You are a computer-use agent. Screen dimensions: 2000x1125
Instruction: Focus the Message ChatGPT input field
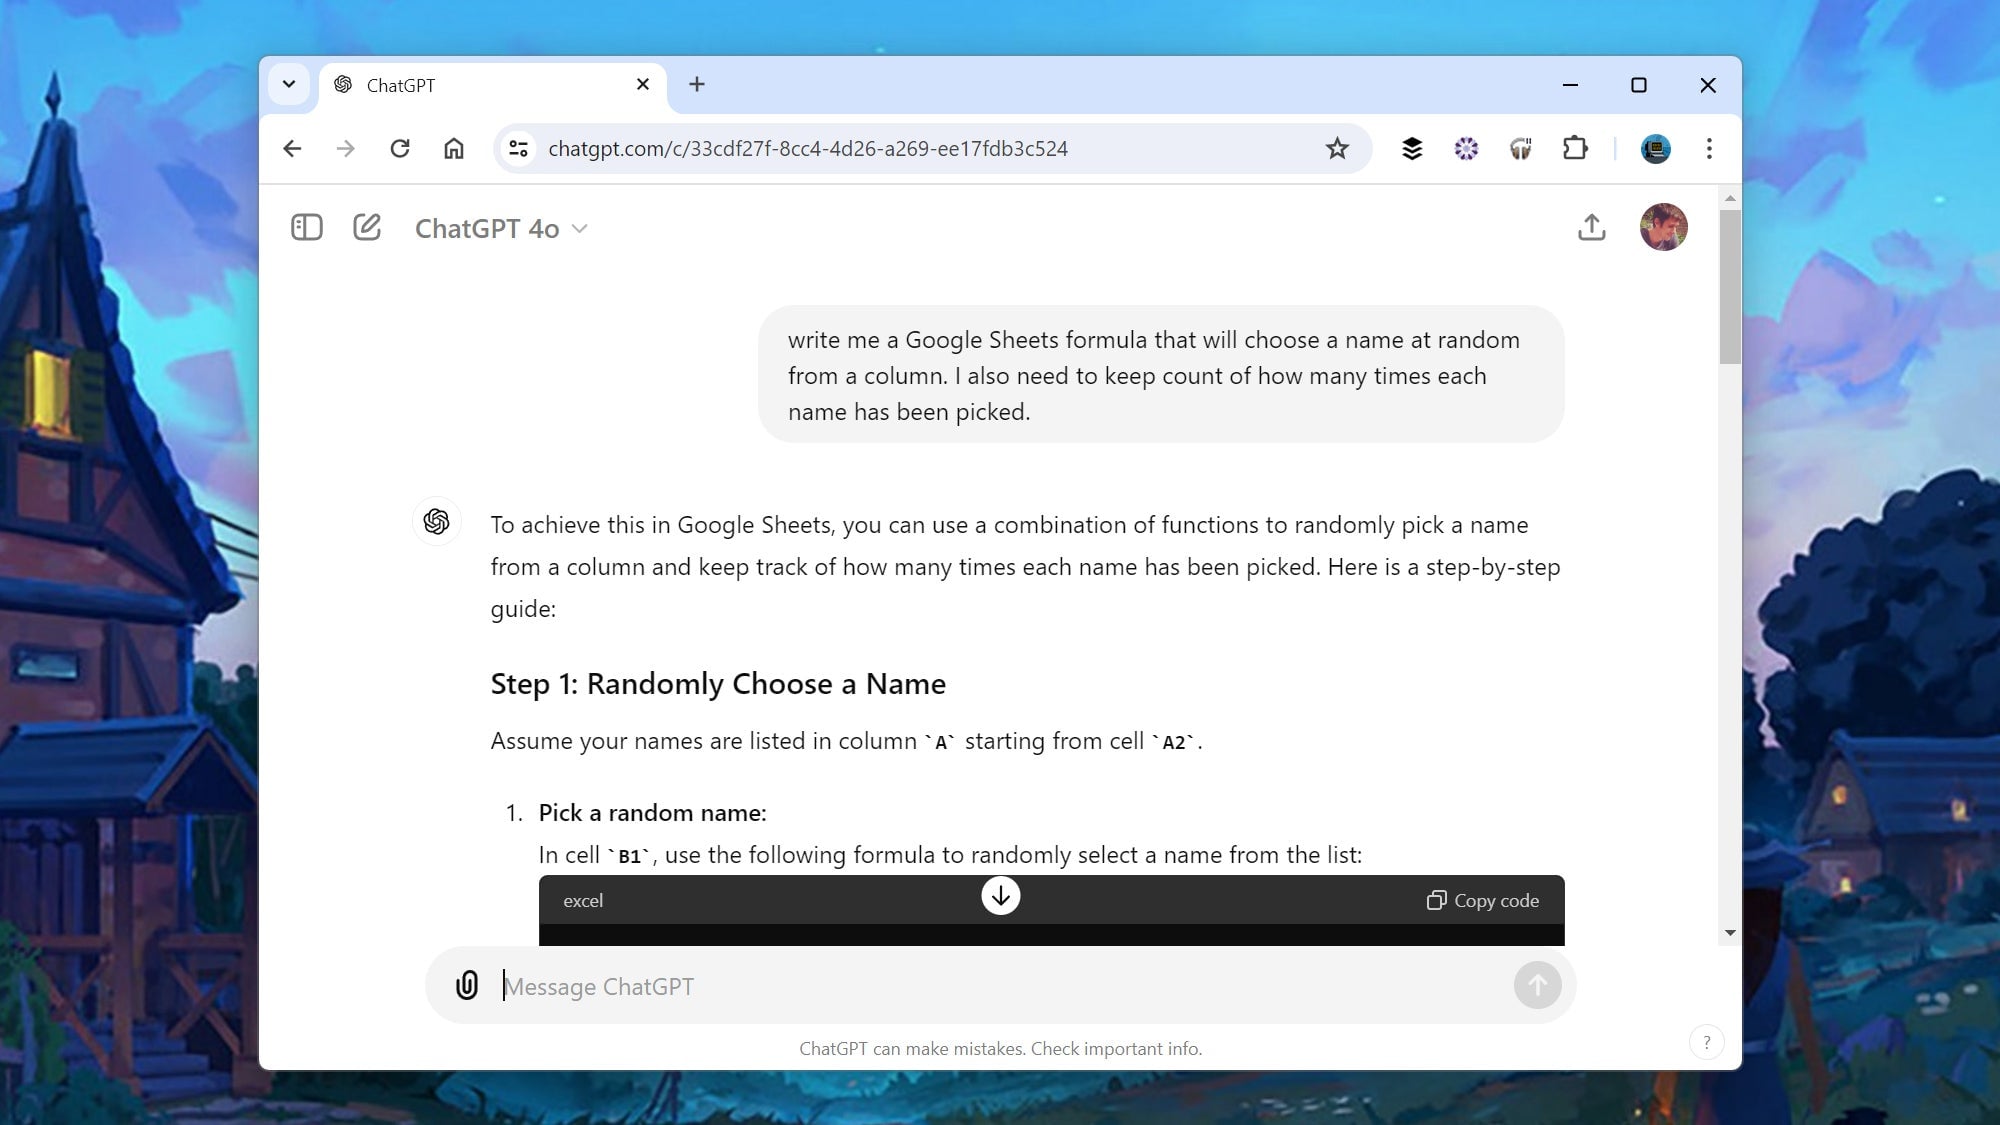pyautogui.click(x=1000, y=986)
